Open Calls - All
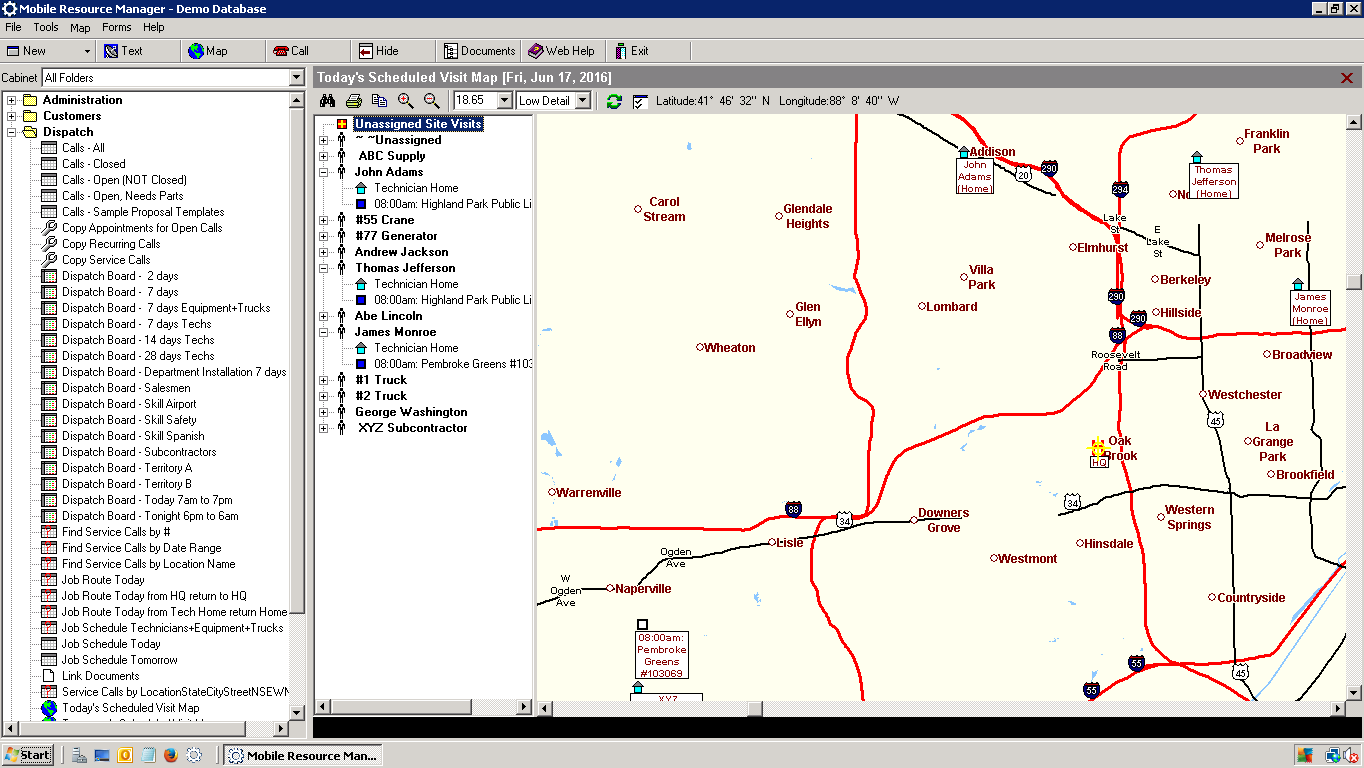The width and height of the screenshot is (1364, 768). tap(83, 148)
